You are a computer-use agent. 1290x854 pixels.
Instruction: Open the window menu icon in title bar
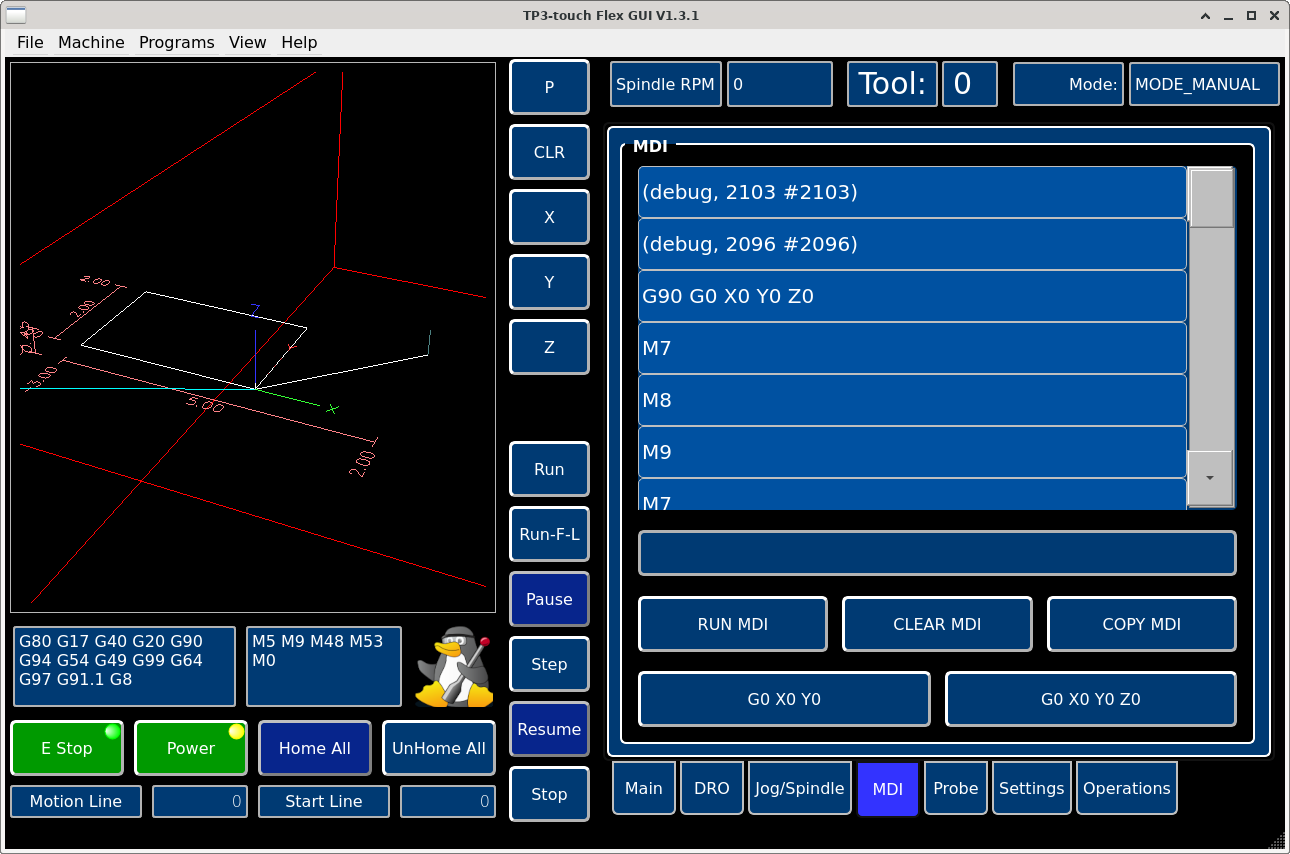(x=17, y=15)
